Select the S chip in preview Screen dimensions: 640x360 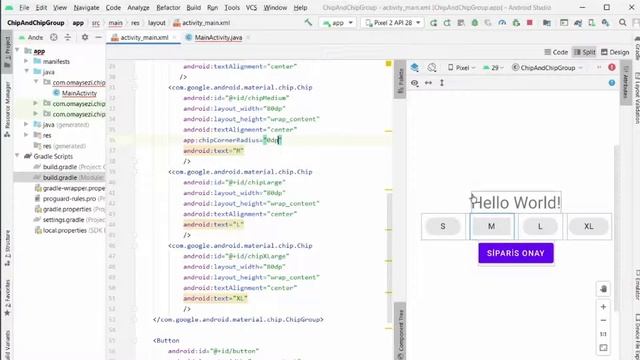(x=443, y=226)
